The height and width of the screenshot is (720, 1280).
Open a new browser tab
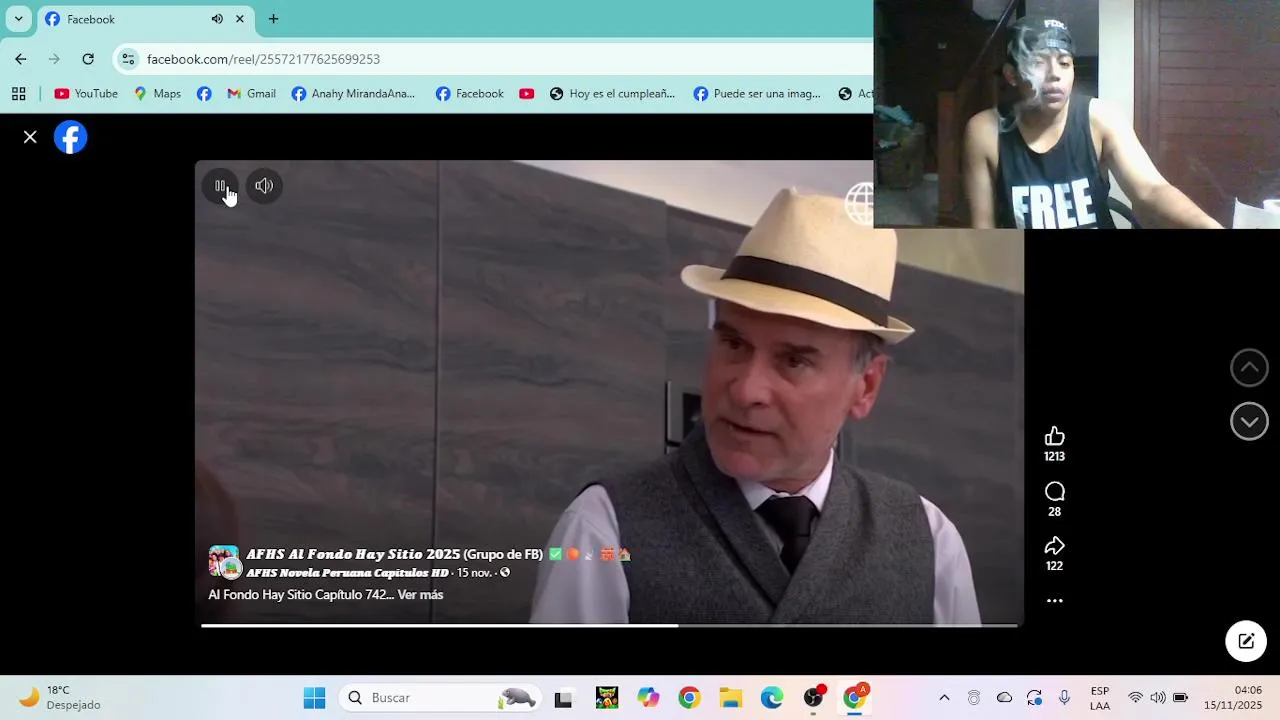pos(273,19)
